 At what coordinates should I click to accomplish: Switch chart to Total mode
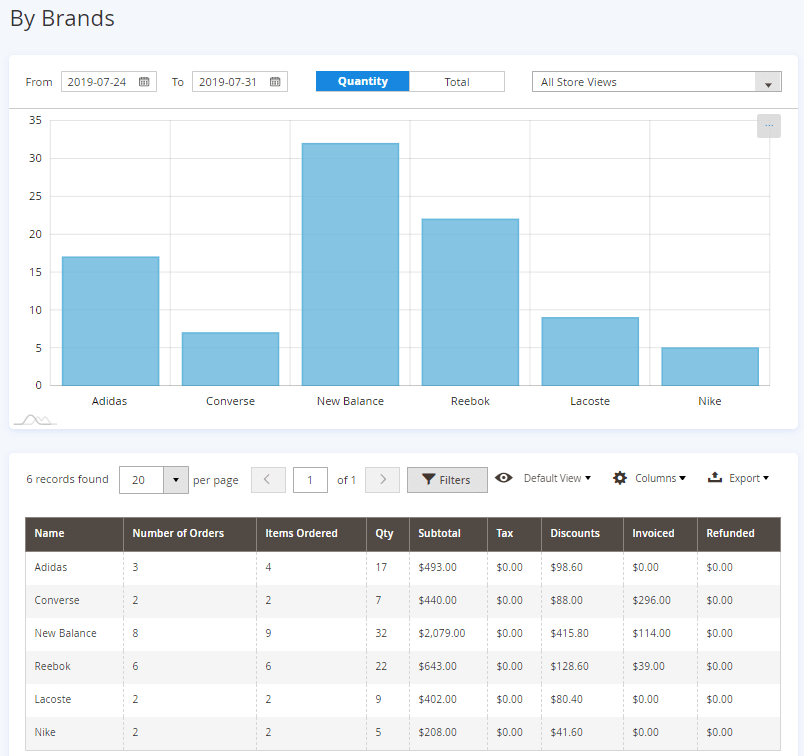[x=457, y=82]
